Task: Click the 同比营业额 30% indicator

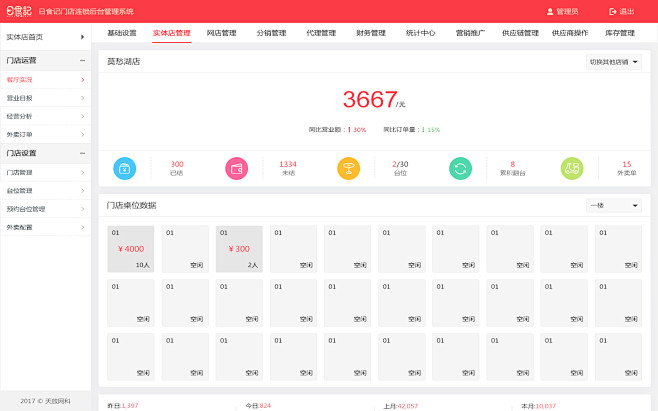Action: tap(337, 130)
